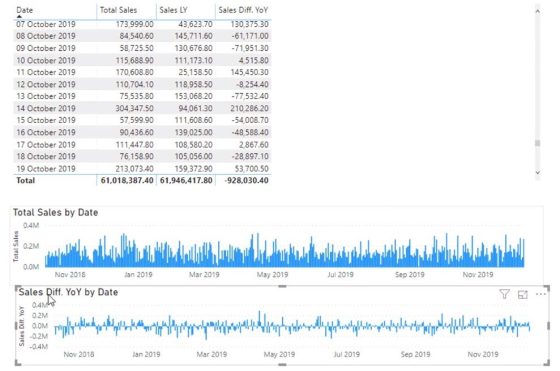Click the table scrollbar up arrow
This screenshot has height=371, width=560.
click(x=537, y=11)
